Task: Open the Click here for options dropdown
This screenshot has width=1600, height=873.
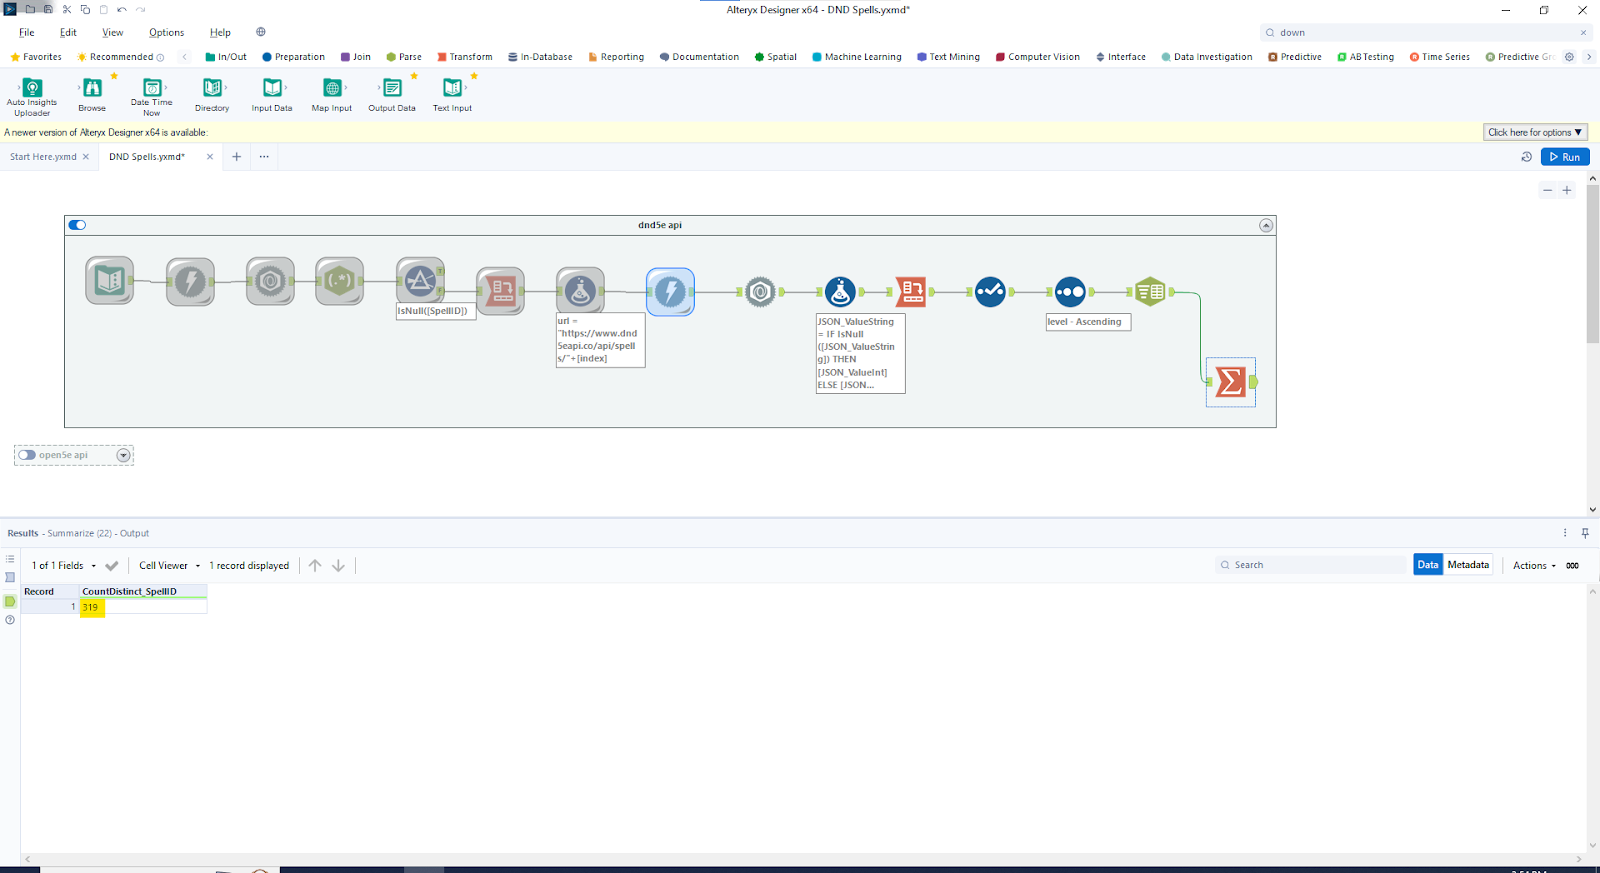Action: click(x=1535, y=132)
